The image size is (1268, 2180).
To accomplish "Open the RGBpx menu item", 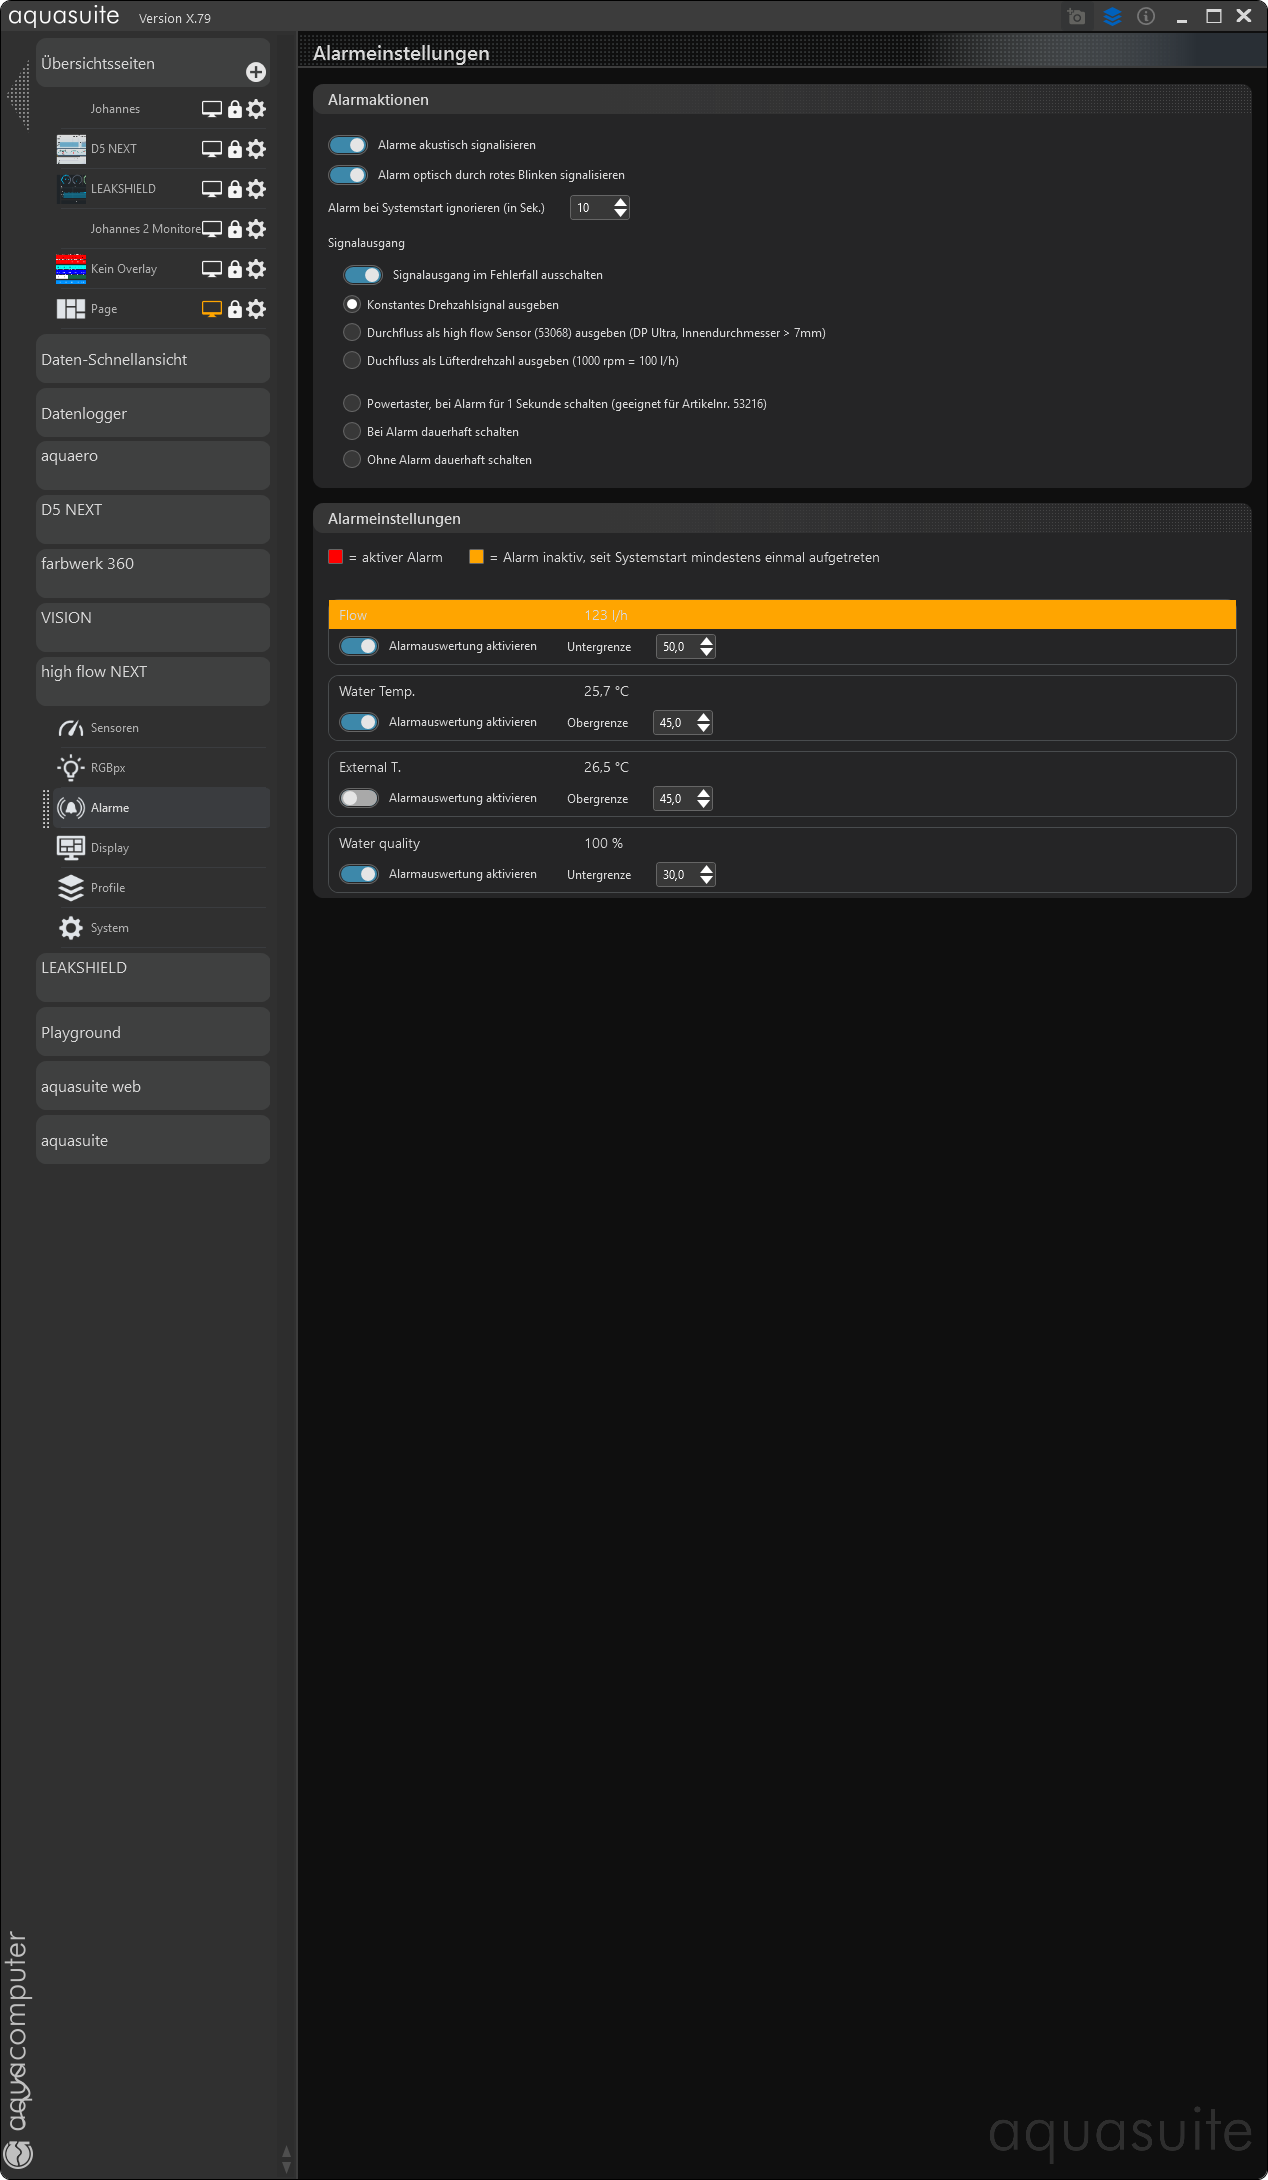I will point(161,768).
